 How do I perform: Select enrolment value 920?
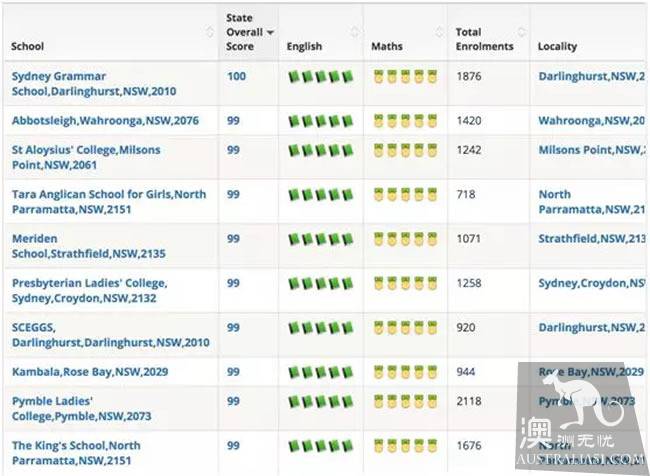pos(466,328)
